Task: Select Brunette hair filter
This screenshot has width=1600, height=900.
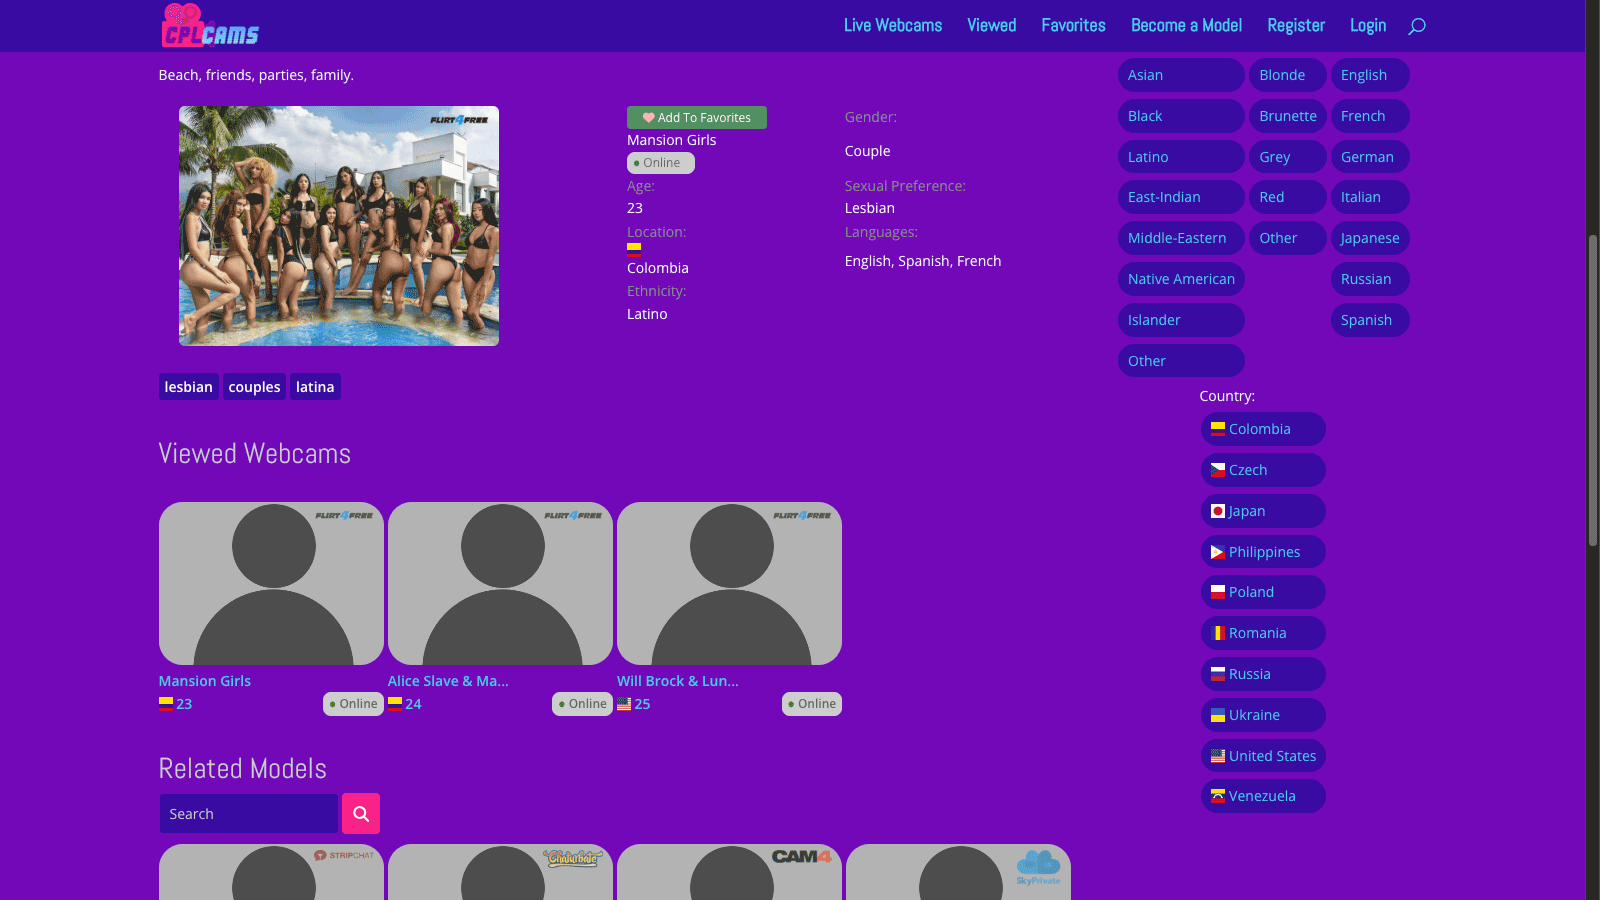Action: click(1288, 116)
